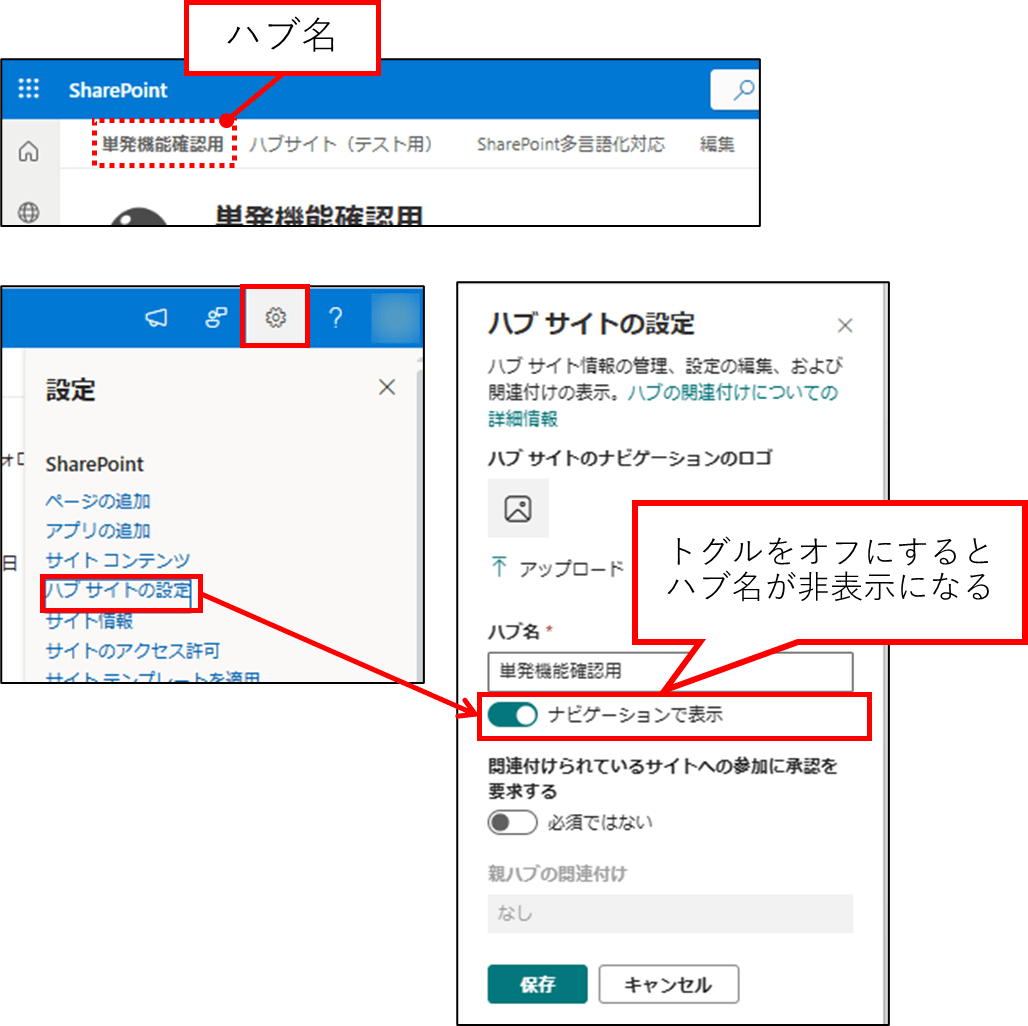1028x1026 pixels.
Task: Open settings via the gear icon
Action: click(275, 318)
